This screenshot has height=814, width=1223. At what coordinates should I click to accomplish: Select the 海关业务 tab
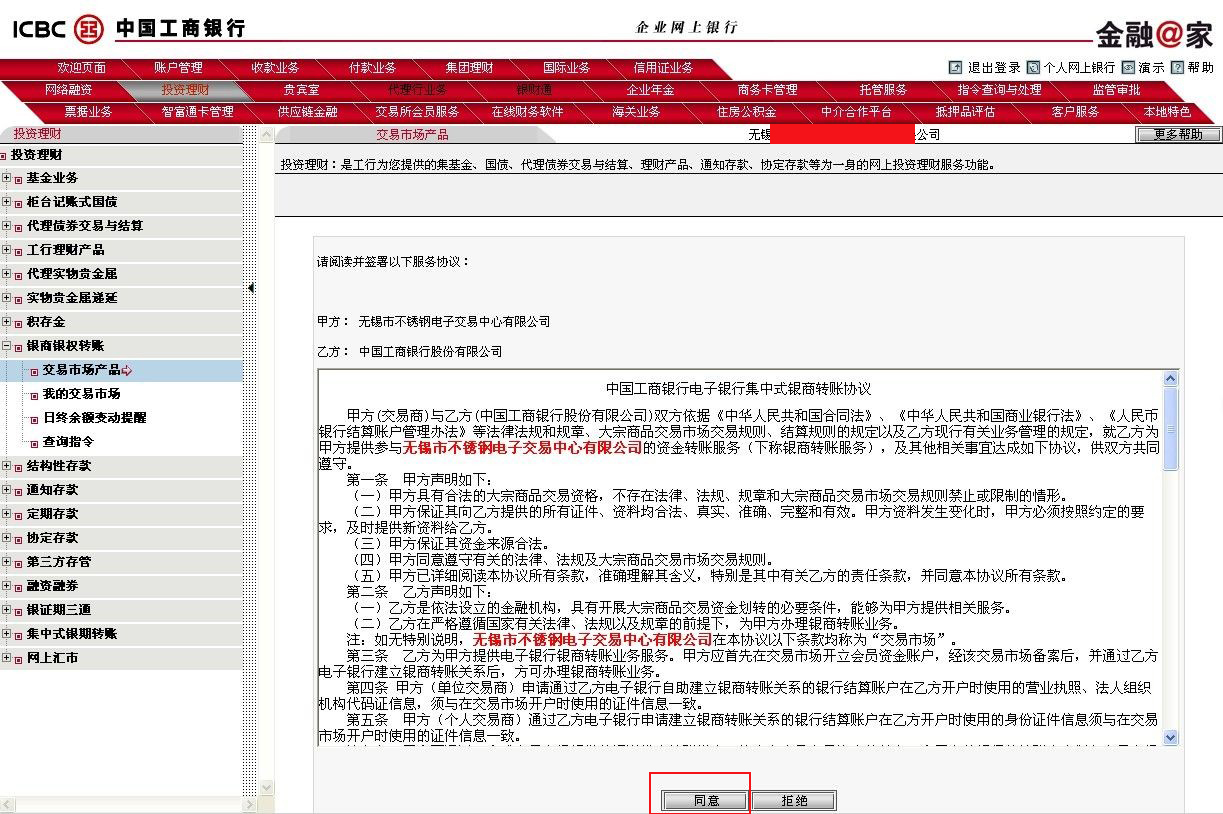coord(637,112)
